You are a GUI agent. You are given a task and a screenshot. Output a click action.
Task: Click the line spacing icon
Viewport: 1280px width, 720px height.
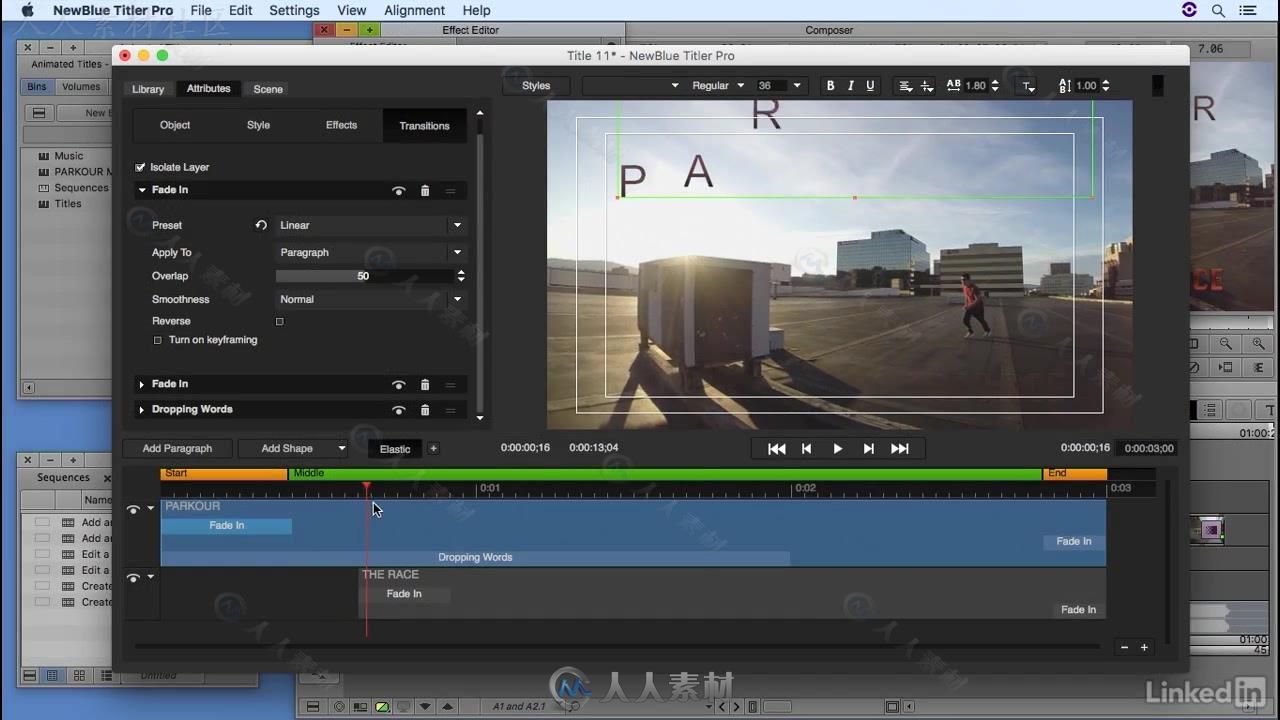point(1064,86)
